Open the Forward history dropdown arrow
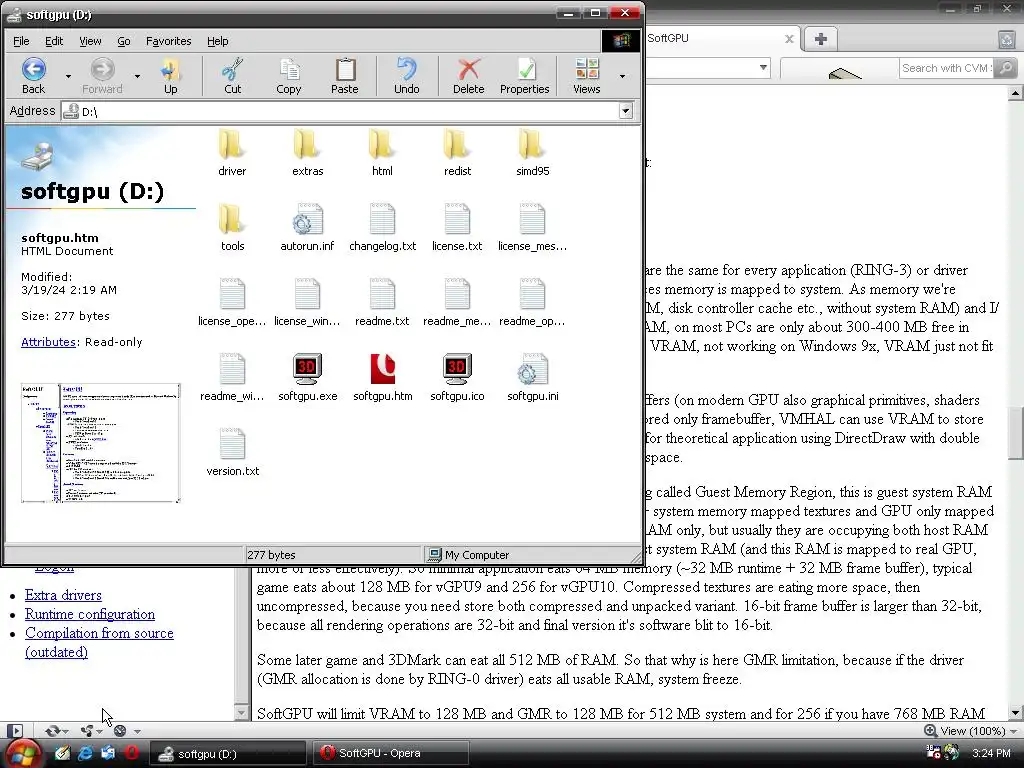Viewport: 1024px width, 768px height. (x=137, y=76)
